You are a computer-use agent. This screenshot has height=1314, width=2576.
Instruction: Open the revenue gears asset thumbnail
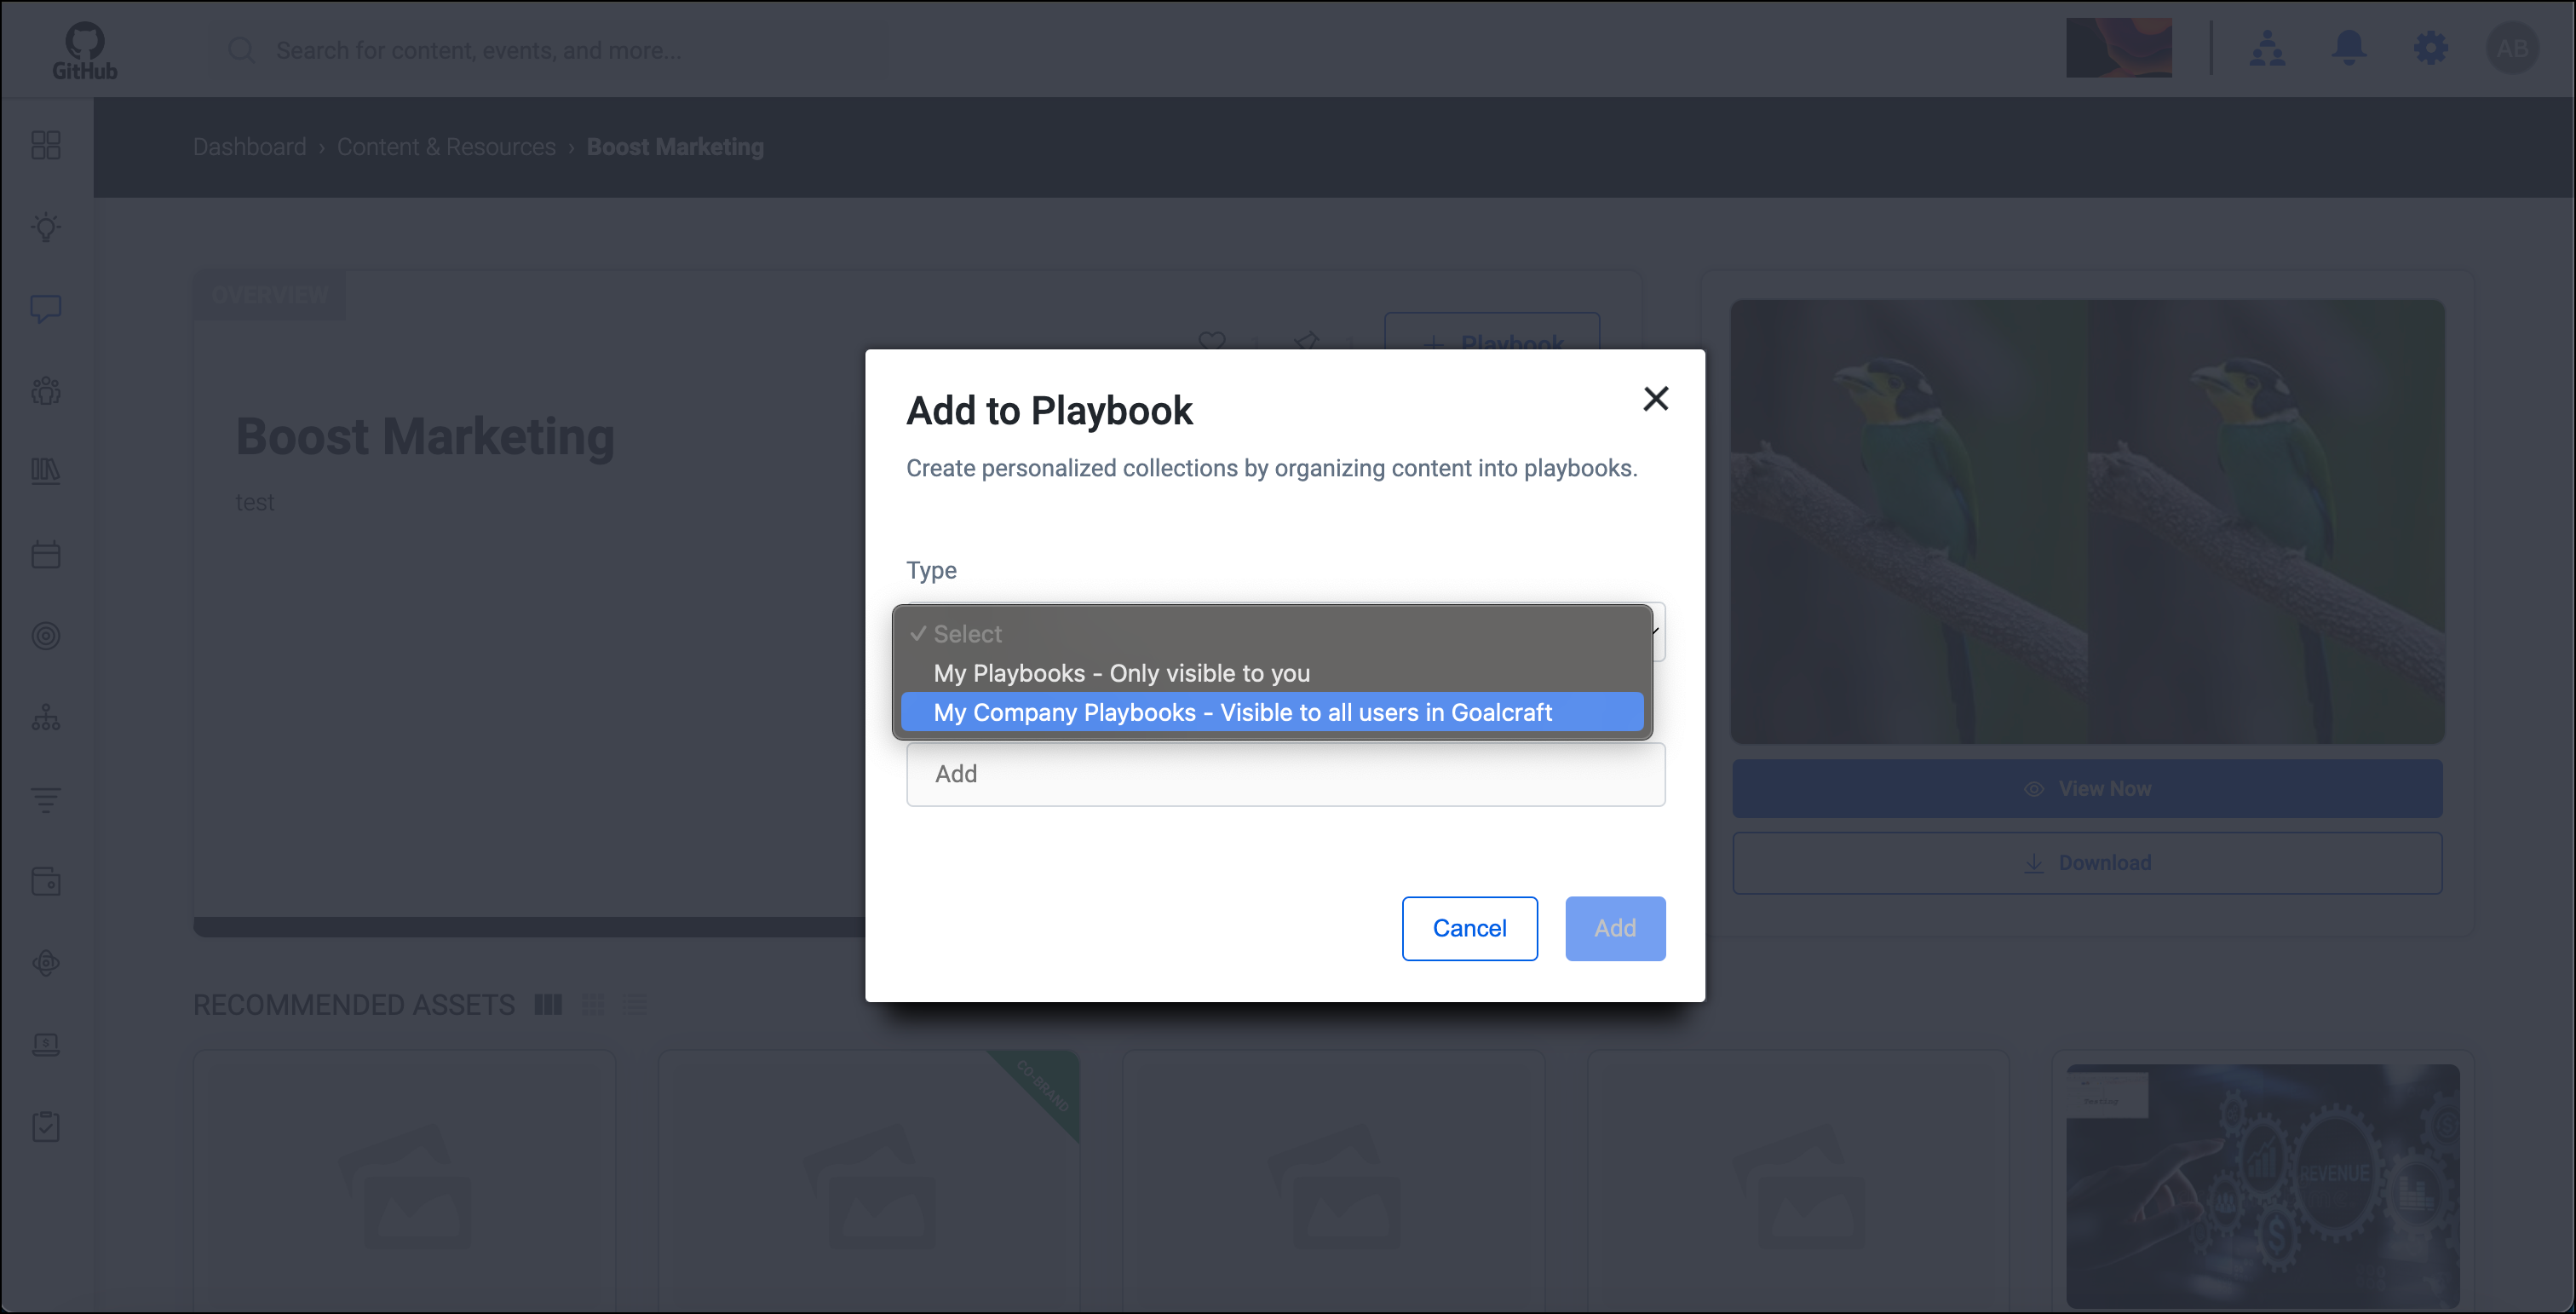click(2262, 1186)
